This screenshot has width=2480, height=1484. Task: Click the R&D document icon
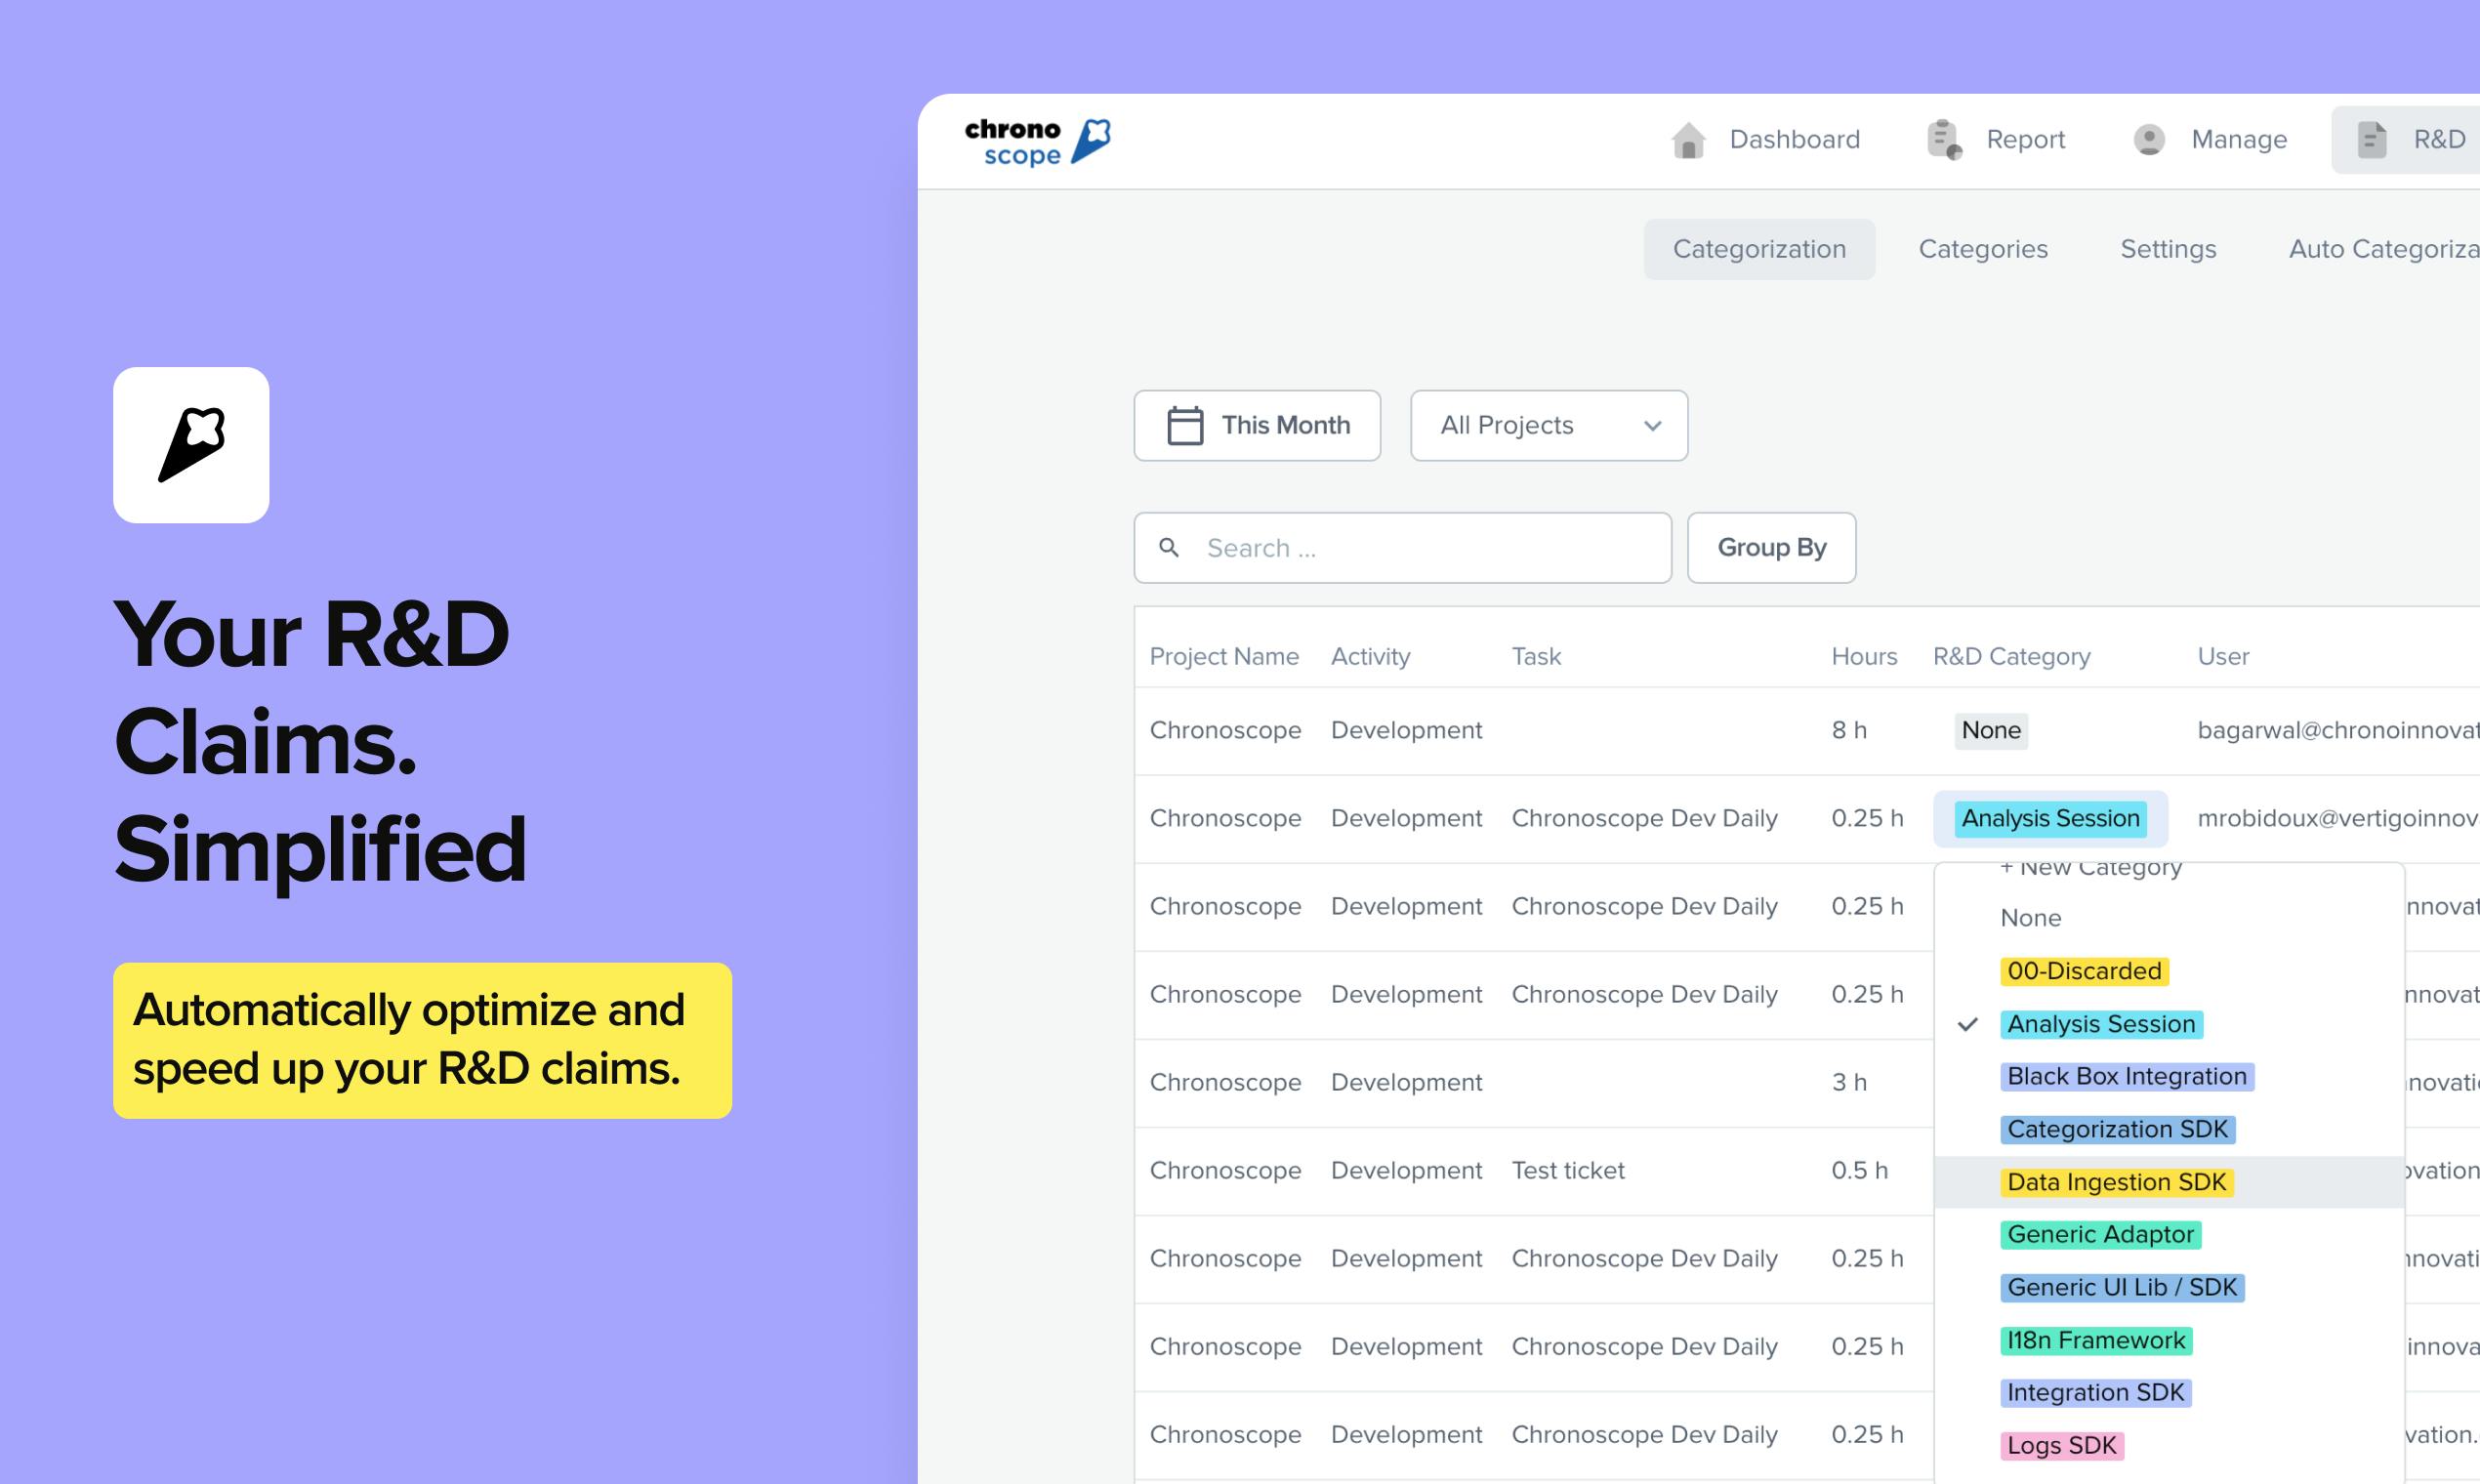[x=2371, y=140]
